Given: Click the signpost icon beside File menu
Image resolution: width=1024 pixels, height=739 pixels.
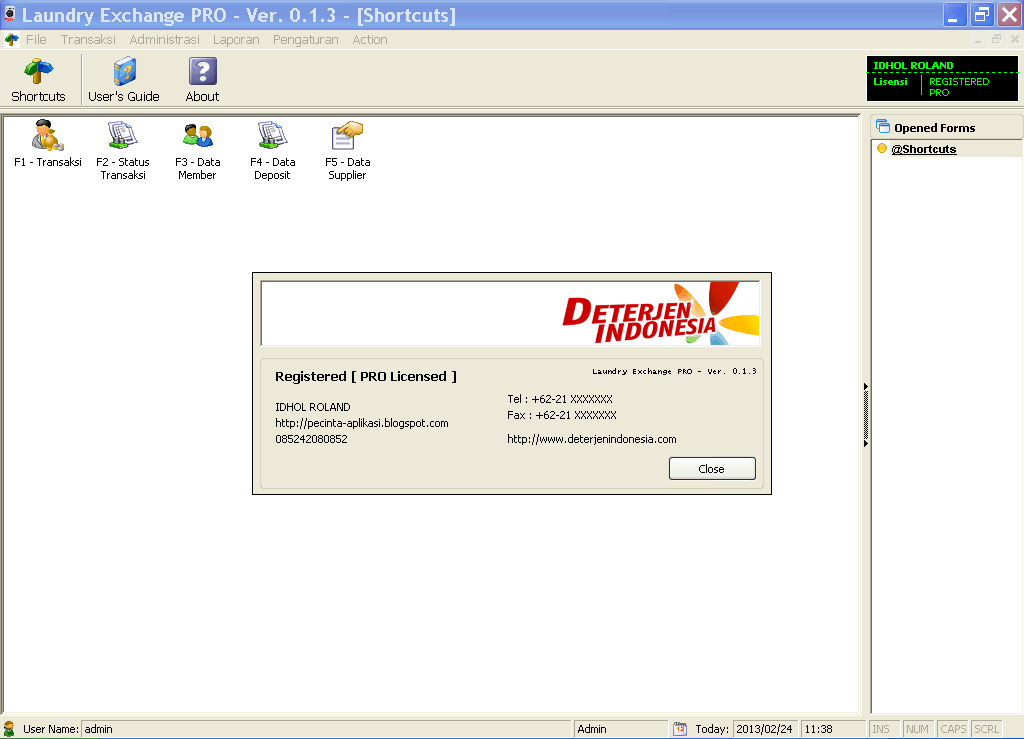Looking at the screenshot, I should [12, 40].
